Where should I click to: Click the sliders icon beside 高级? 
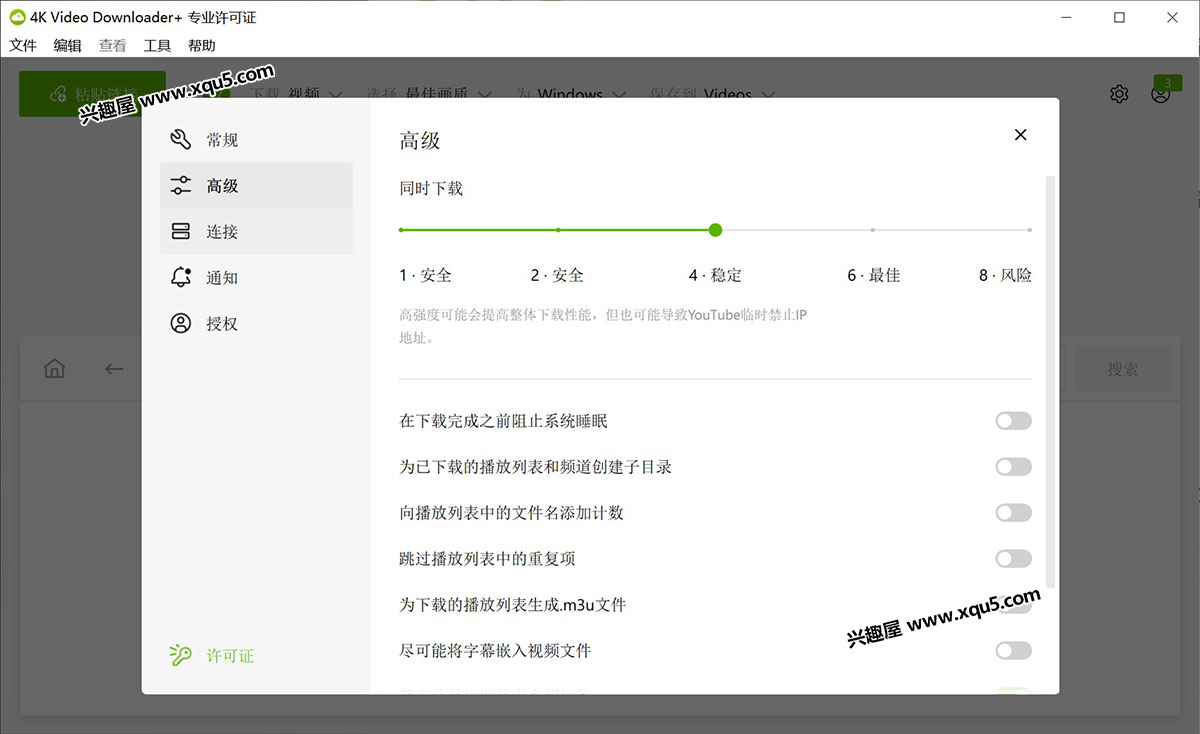[181, 186]
